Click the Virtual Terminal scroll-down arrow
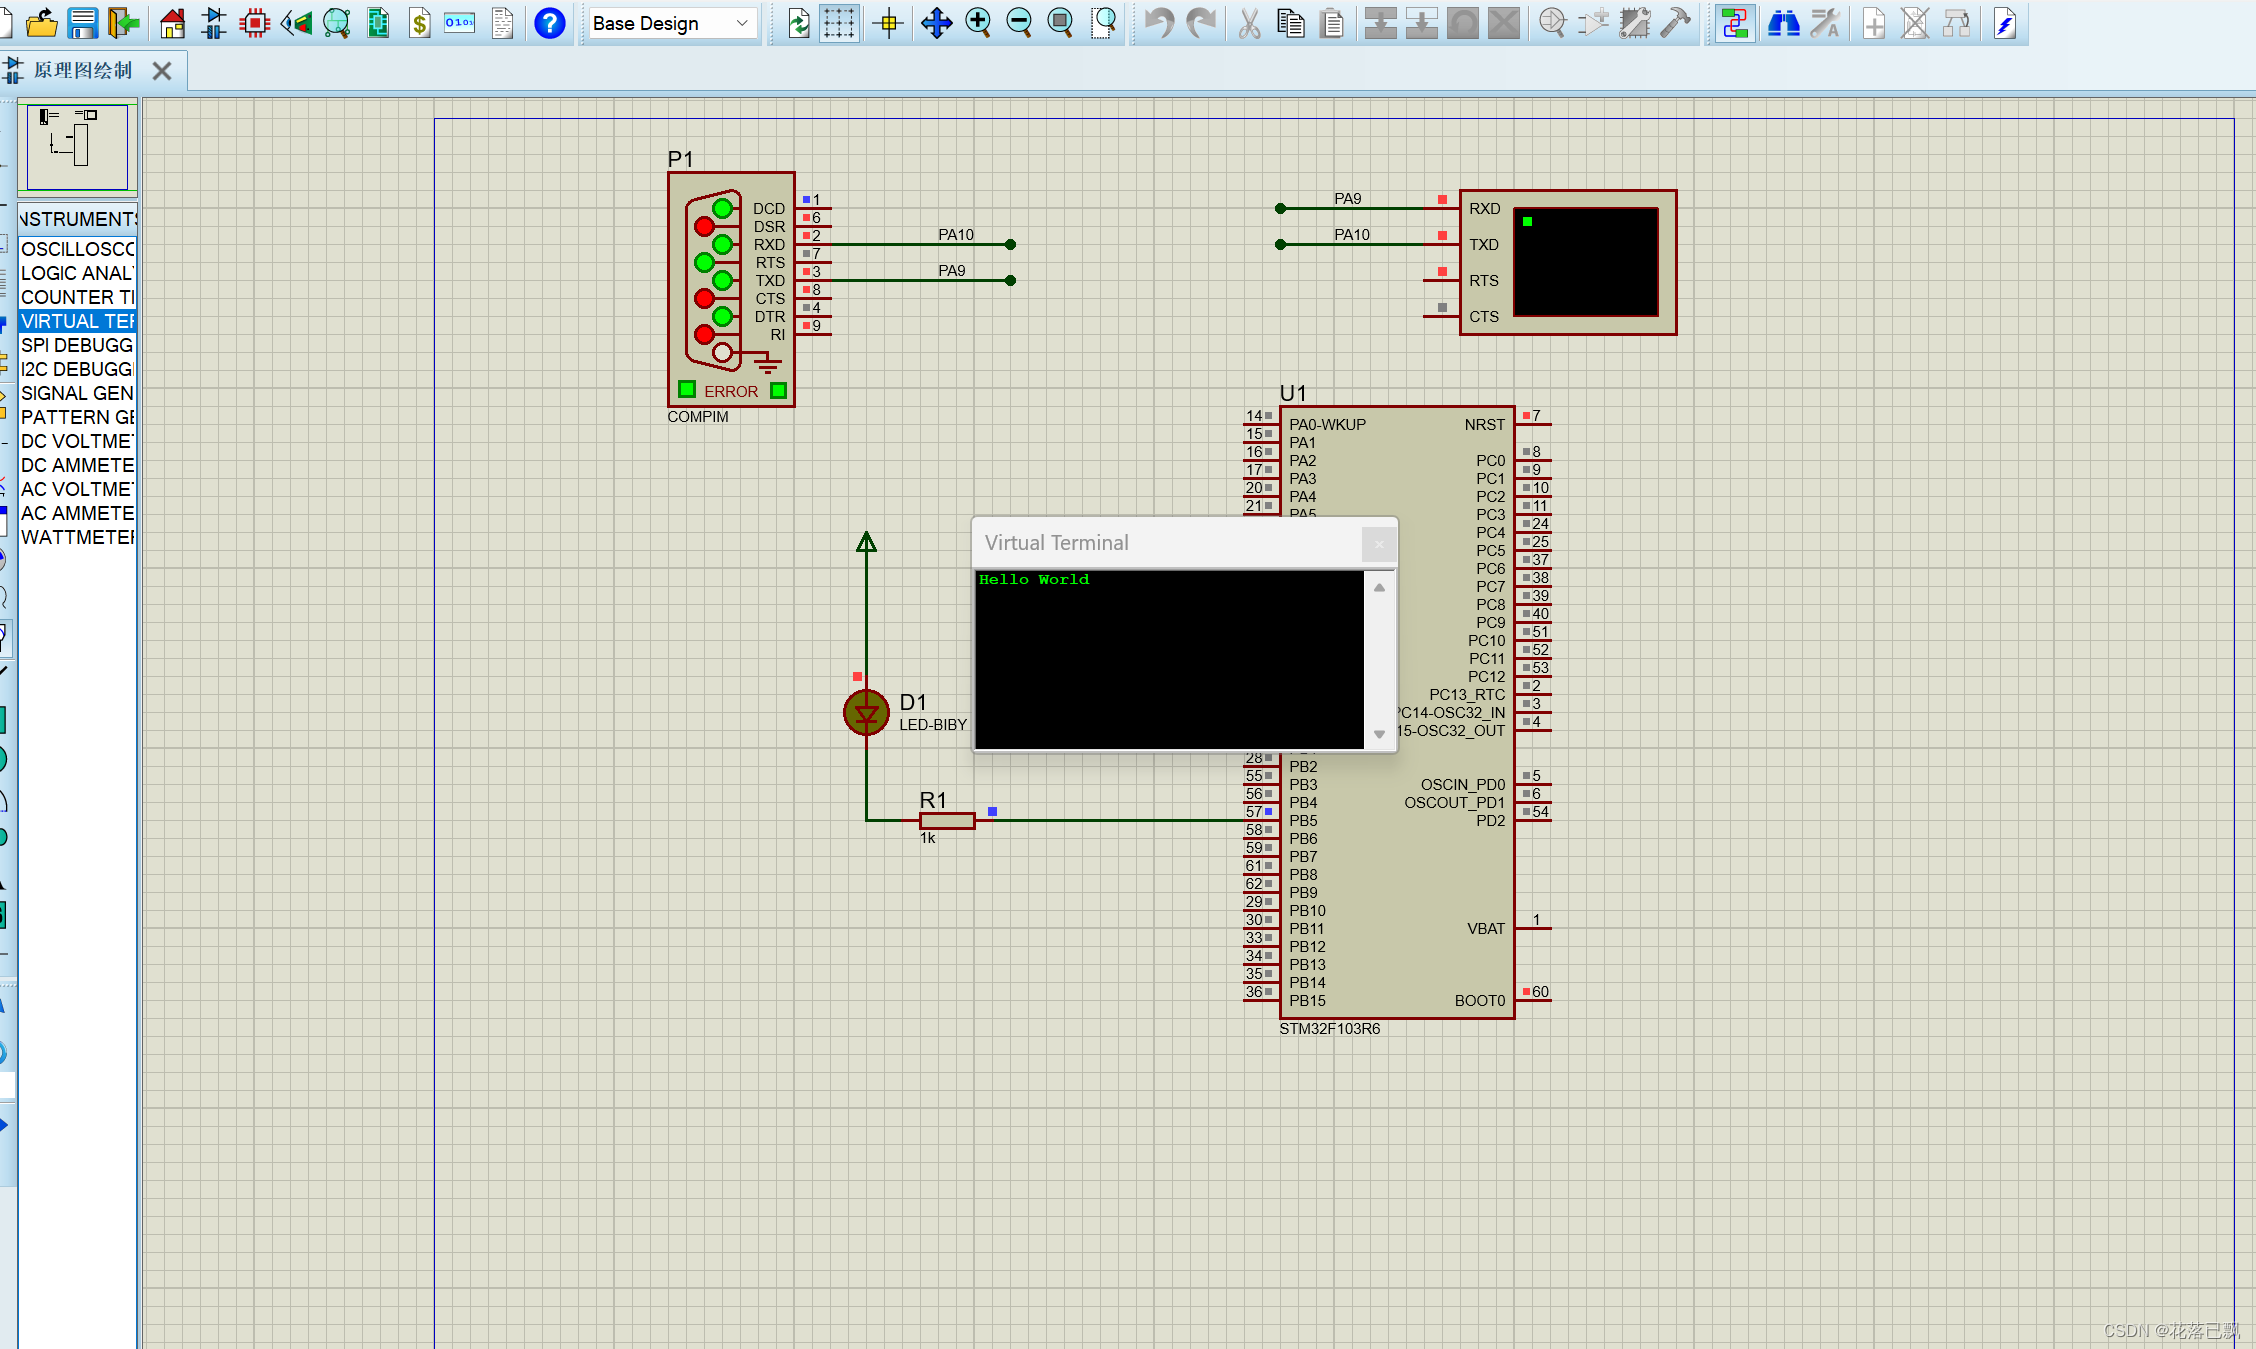Screen dimensions: 2256x1349 click(1380, 733)
